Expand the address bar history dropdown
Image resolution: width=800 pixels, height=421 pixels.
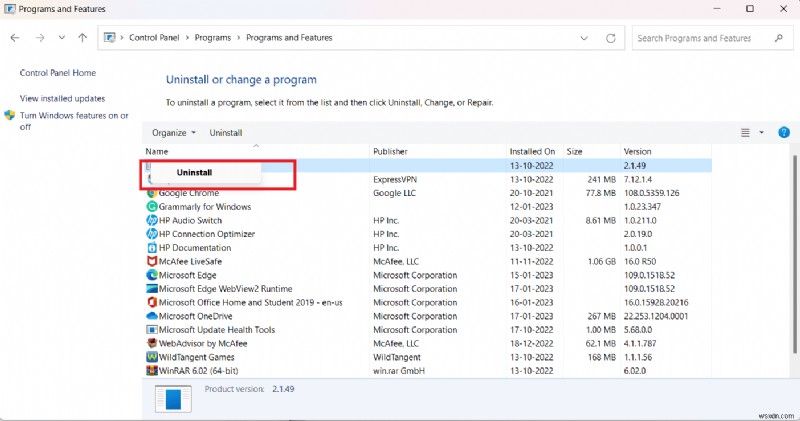coord(584,38)
